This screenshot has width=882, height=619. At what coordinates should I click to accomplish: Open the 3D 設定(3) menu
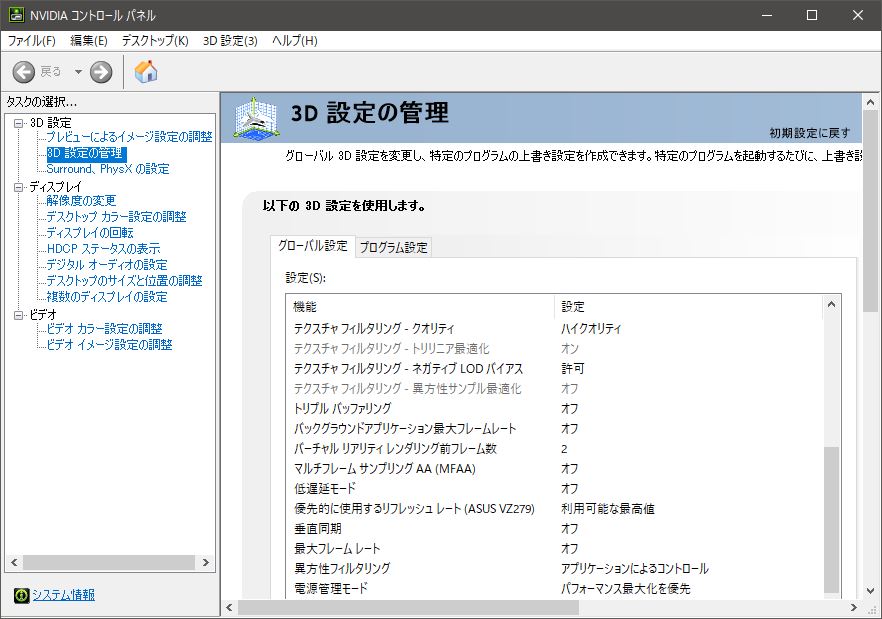pos(230,41)
